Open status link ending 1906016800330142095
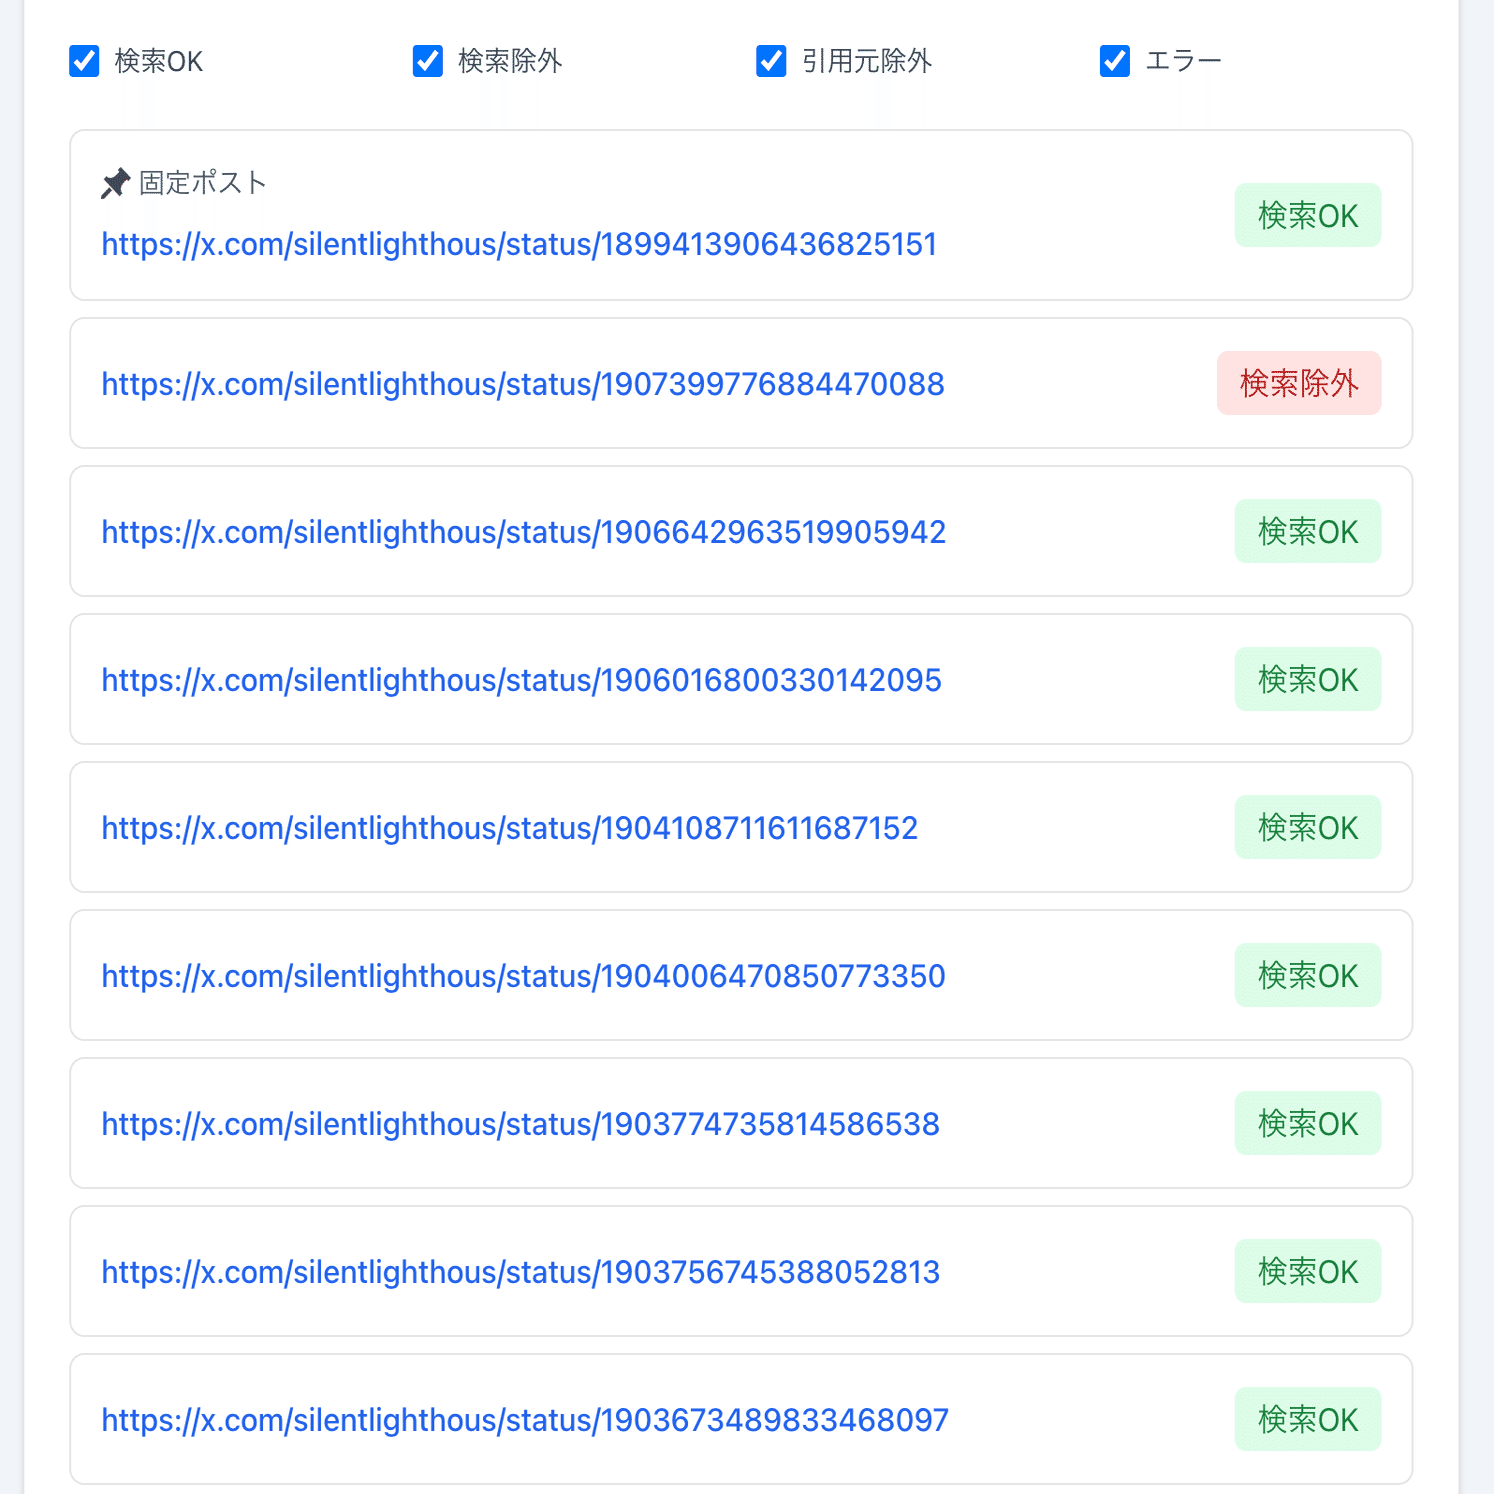The width and height of the screenshot is (1494, 1494). pyautogui.click(x=522, y=680)
